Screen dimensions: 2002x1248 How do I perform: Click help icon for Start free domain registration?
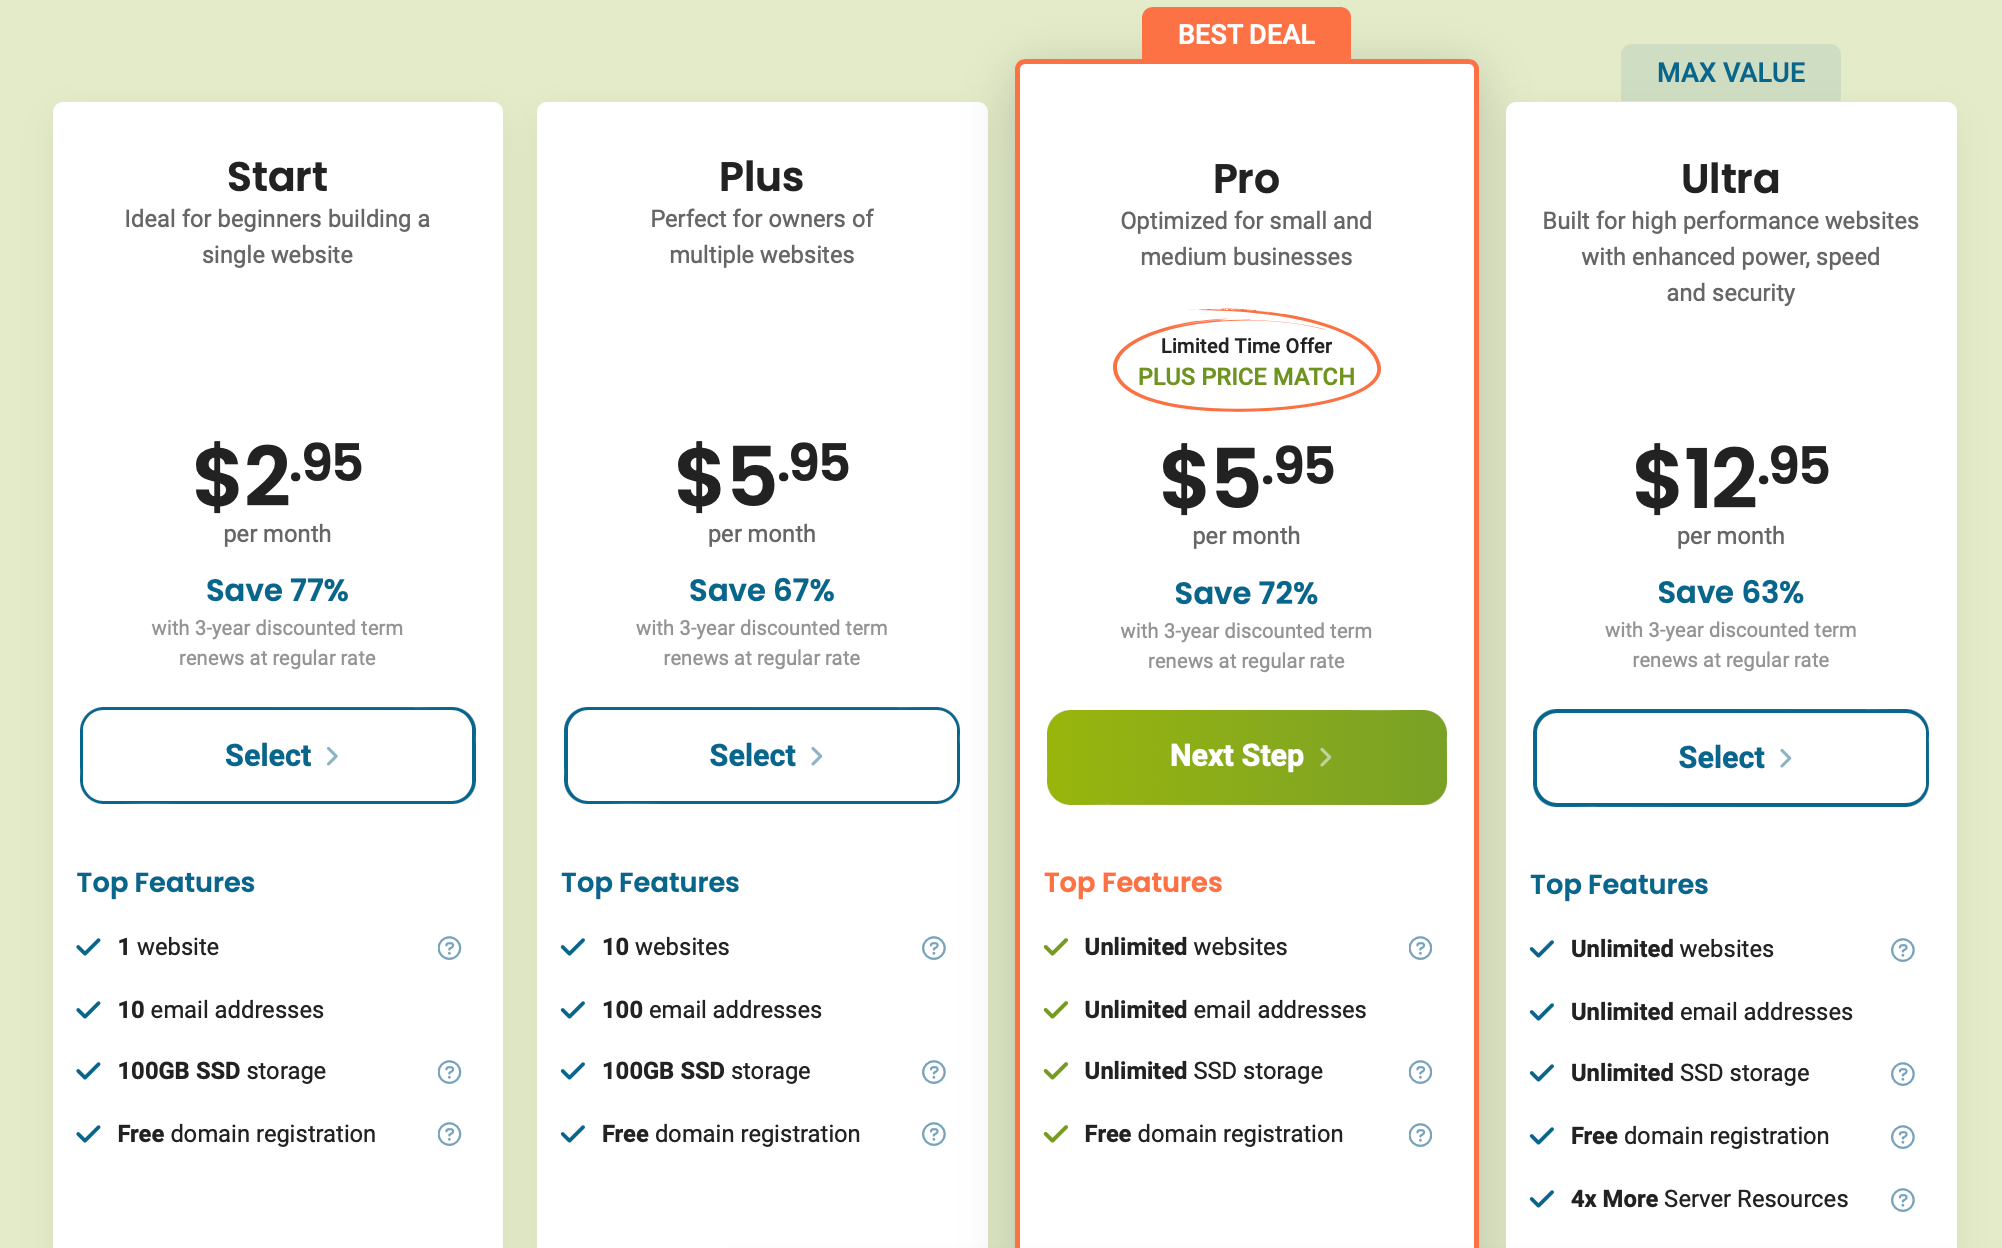coord(449,1134)
